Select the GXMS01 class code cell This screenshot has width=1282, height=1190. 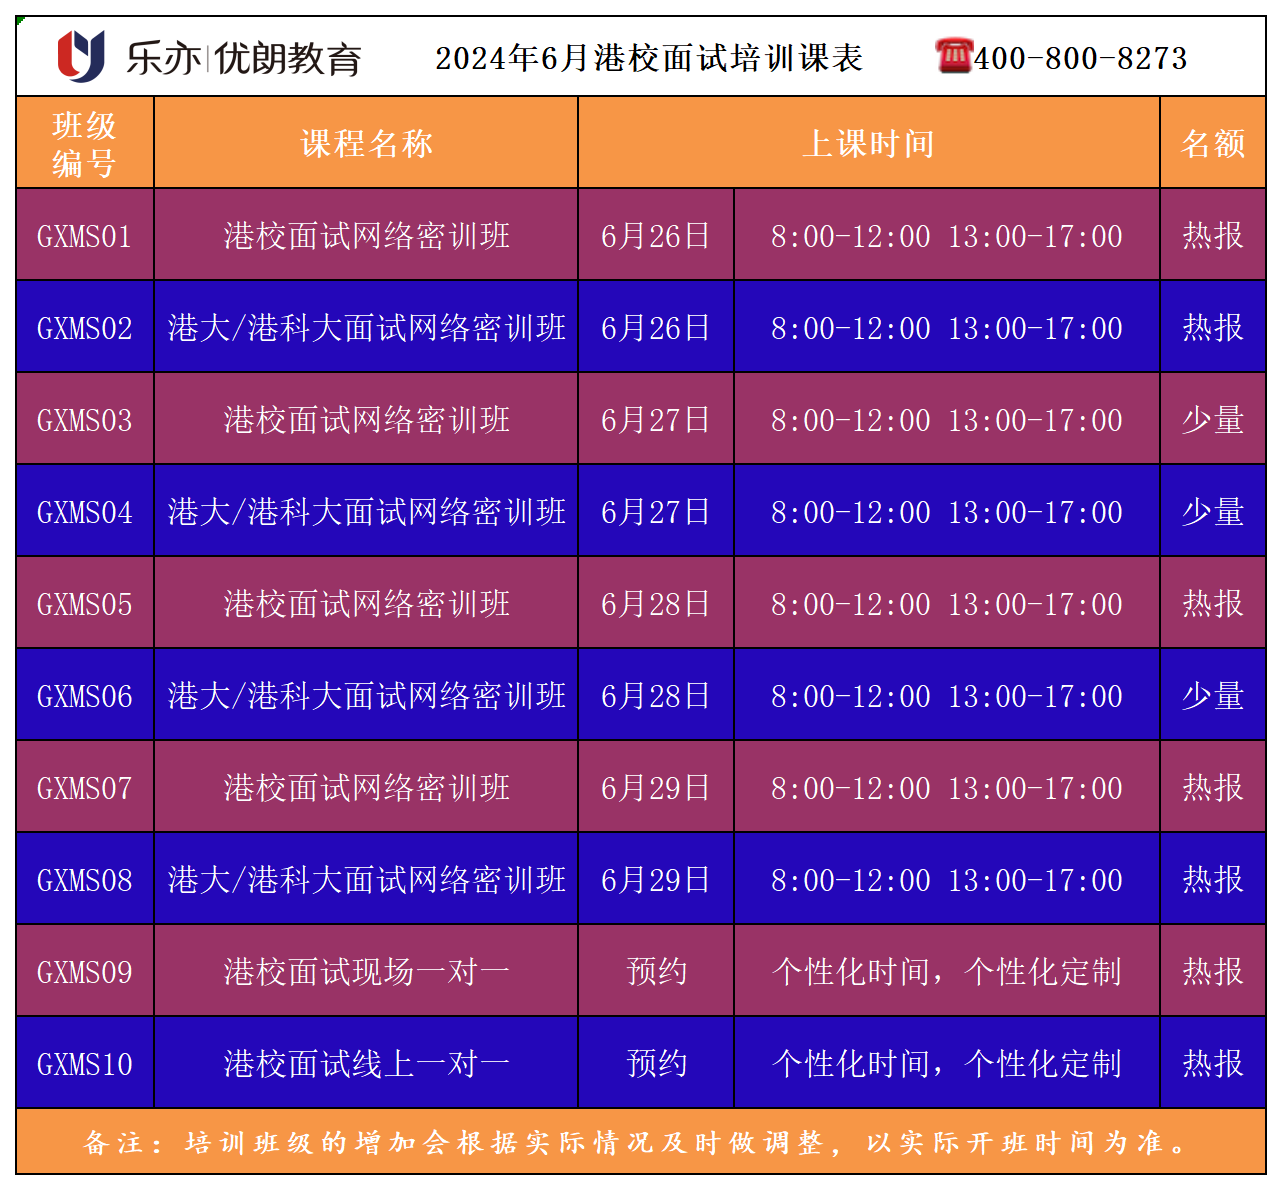point(85,236)
